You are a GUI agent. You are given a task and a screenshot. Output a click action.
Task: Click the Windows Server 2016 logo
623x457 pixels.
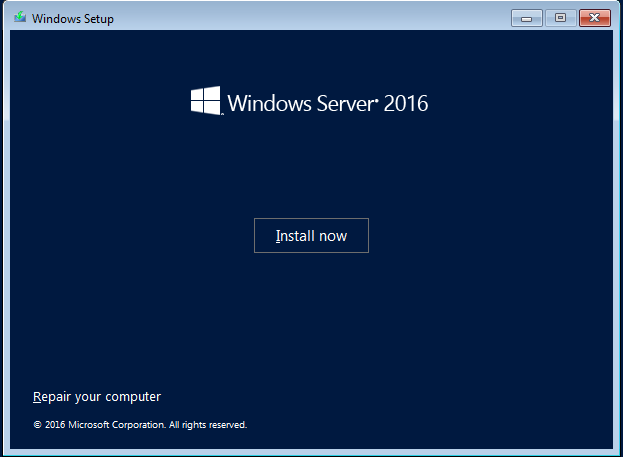tap(205, 101)
